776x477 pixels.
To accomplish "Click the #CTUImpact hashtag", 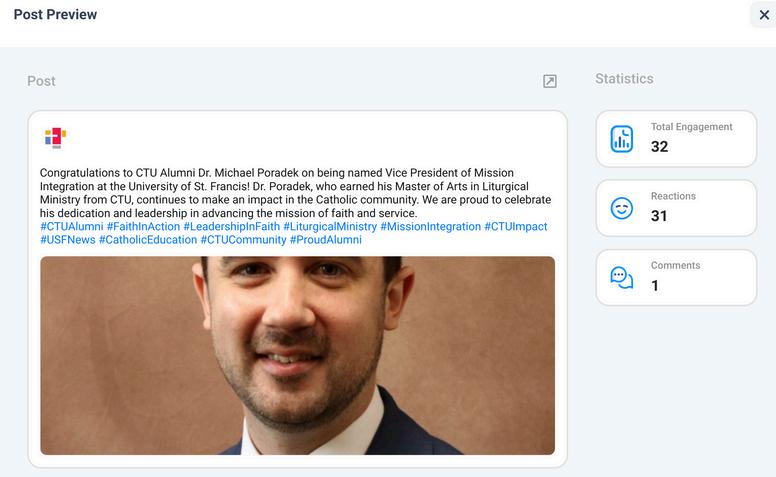I will tap(516, 227).
